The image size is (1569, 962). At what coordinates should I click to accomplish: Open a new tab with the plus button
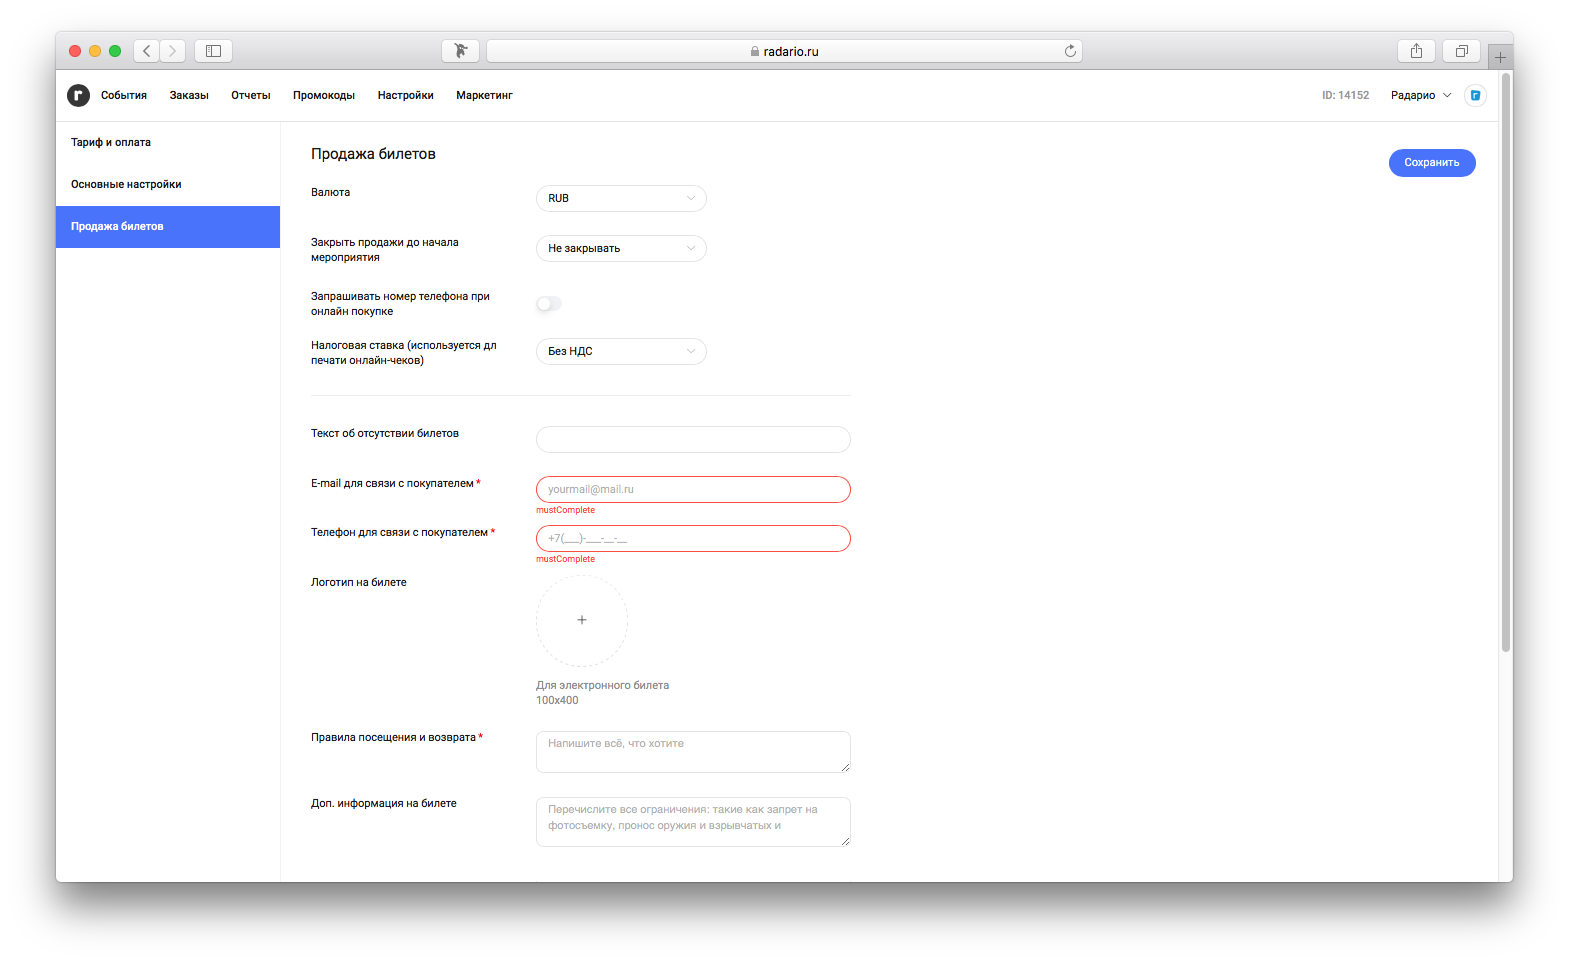pyautogui.click(x=1500, y=57)
